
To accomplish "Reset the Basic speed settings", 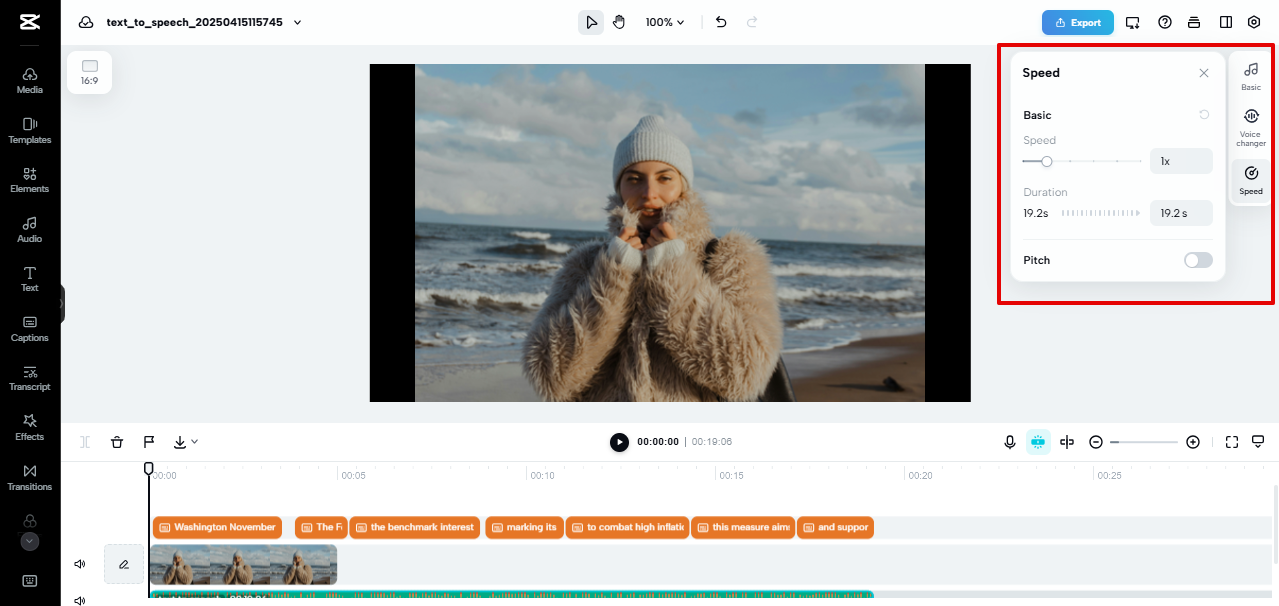I will 1204,115.
